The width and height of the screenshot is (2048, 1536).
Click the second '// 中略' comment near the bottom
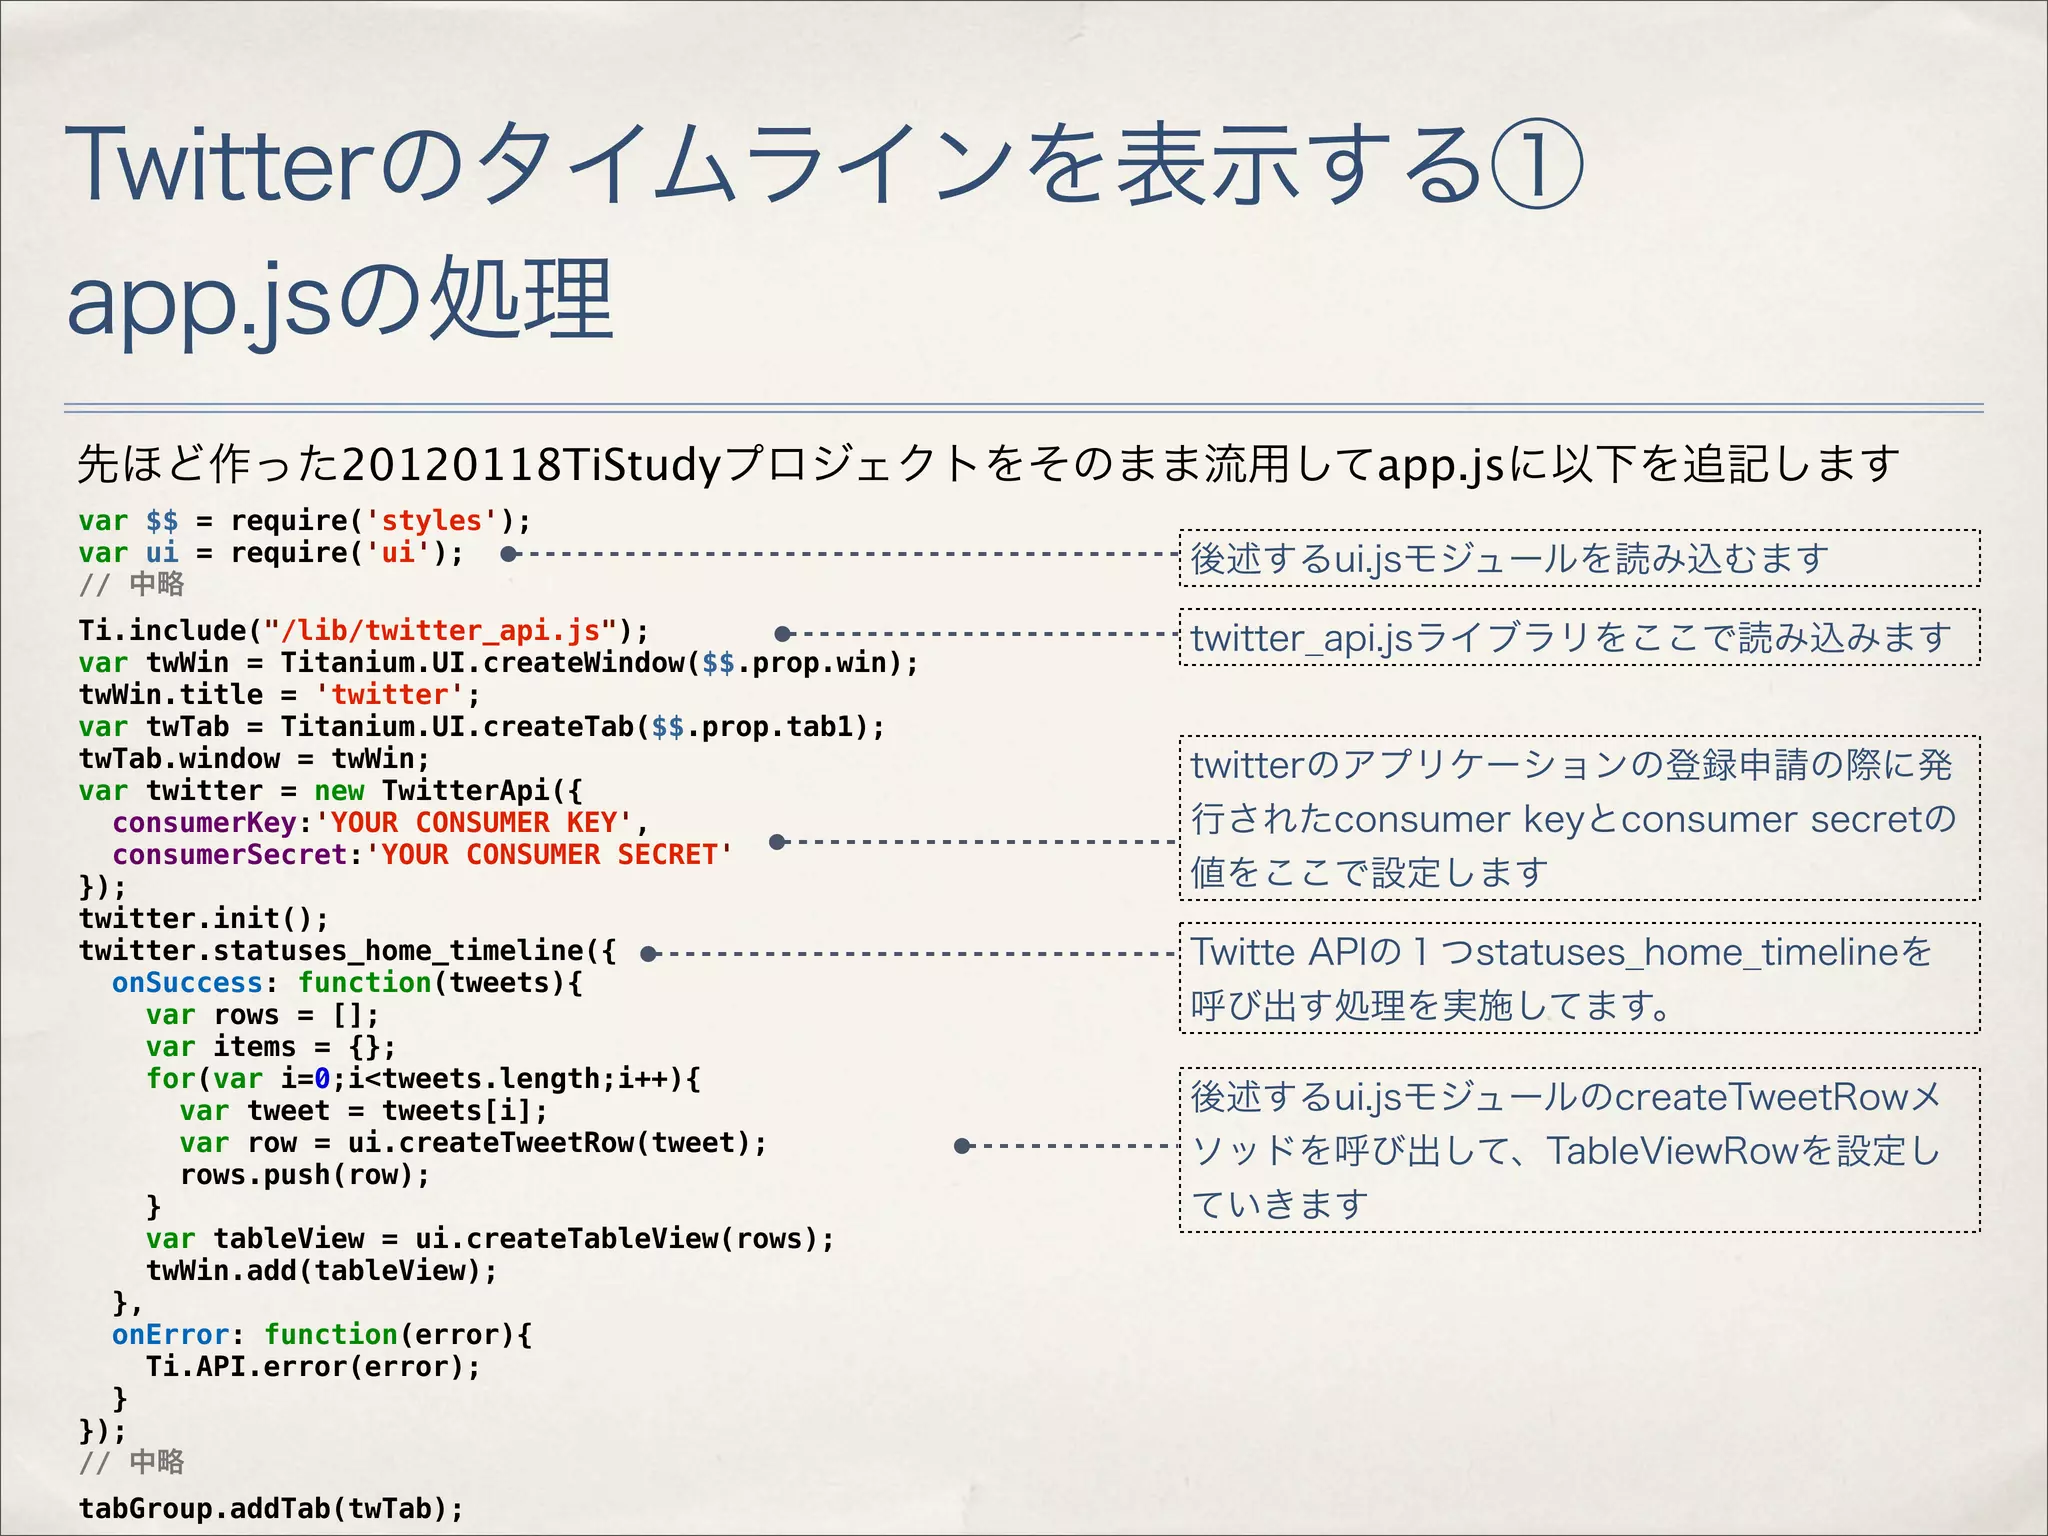131,1462
